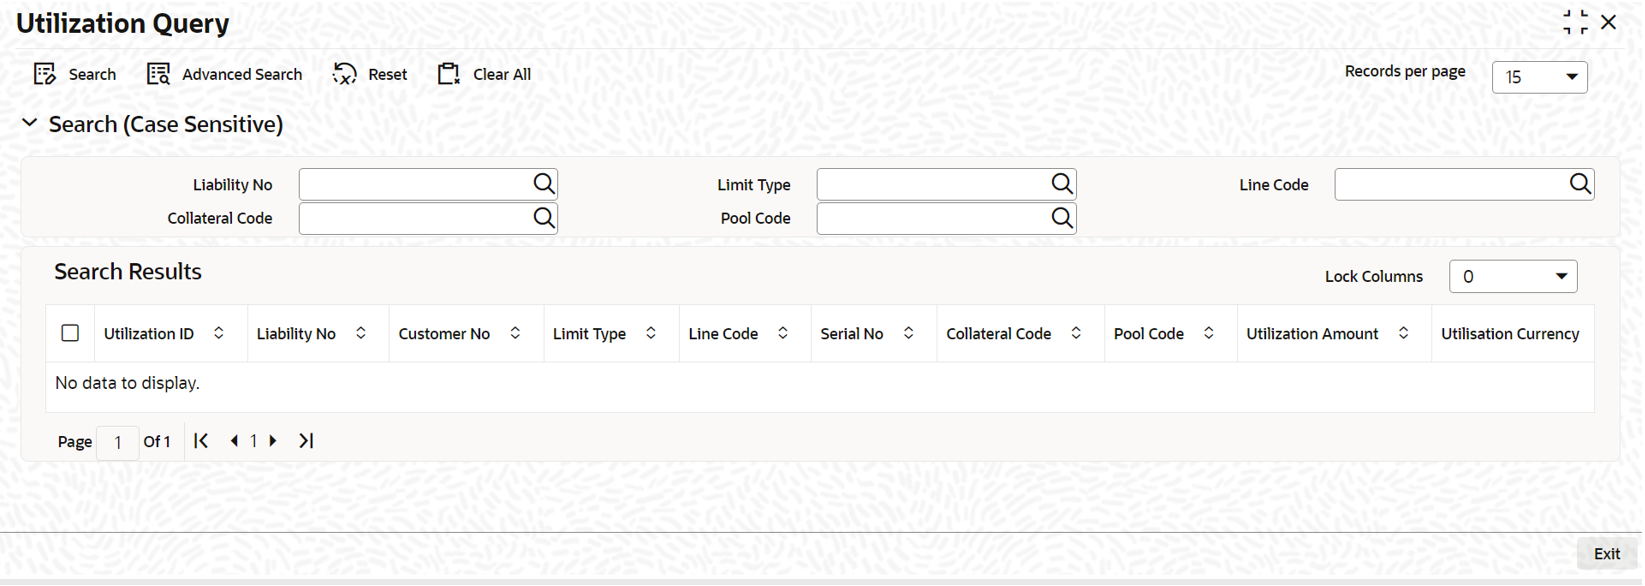The image size is (1645, 586).
Task: Jump to the last page arrow
Action: tap(306, 440)
